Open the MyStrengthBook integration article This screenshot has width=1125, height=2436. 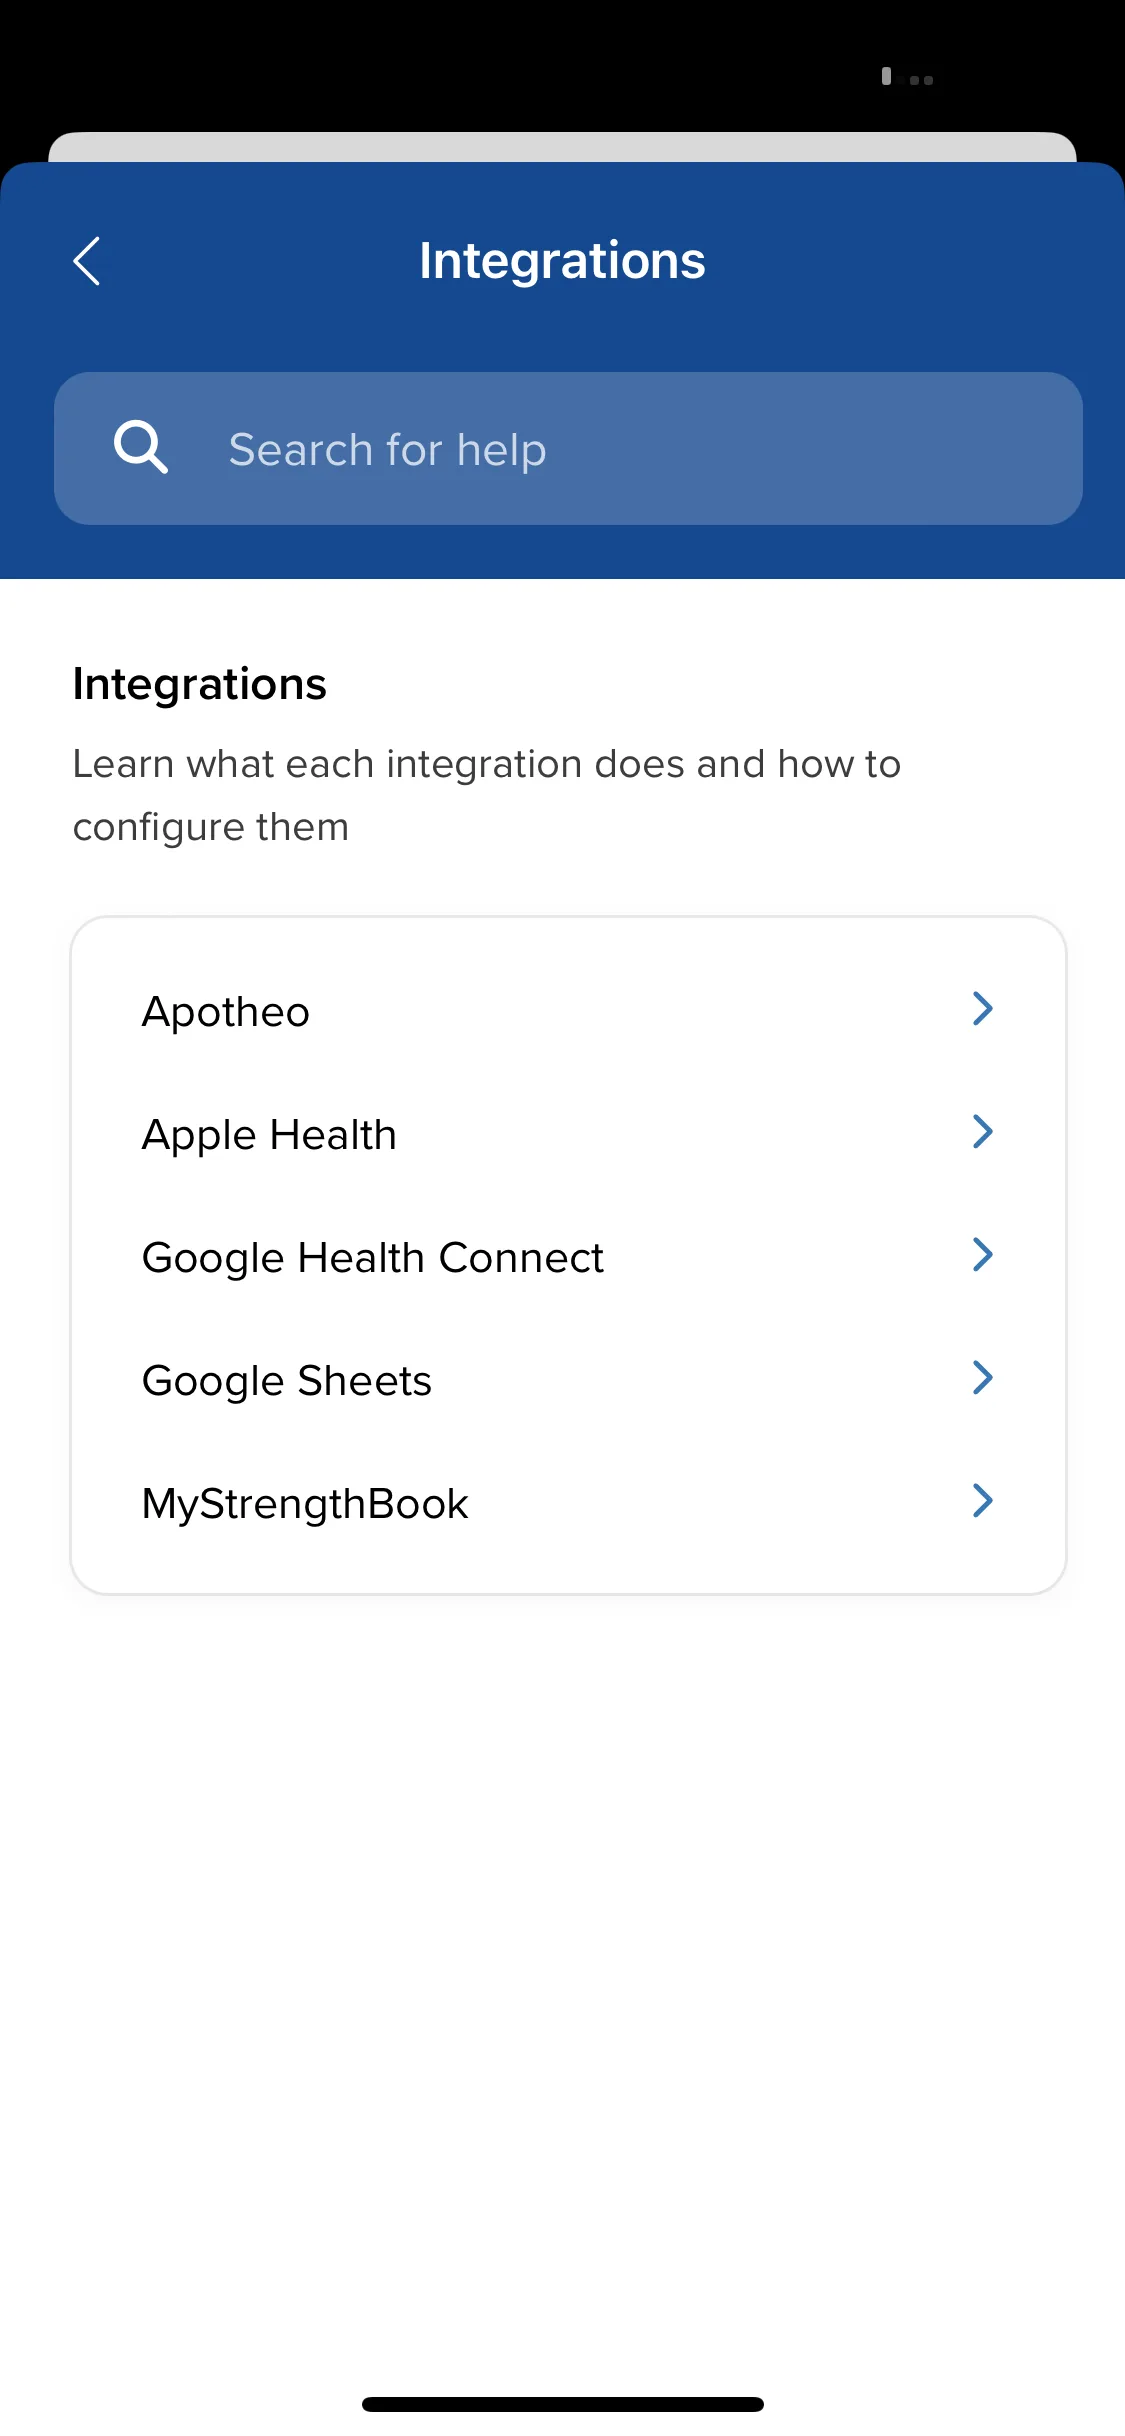pyautogui.click(x=568, y=1503)
